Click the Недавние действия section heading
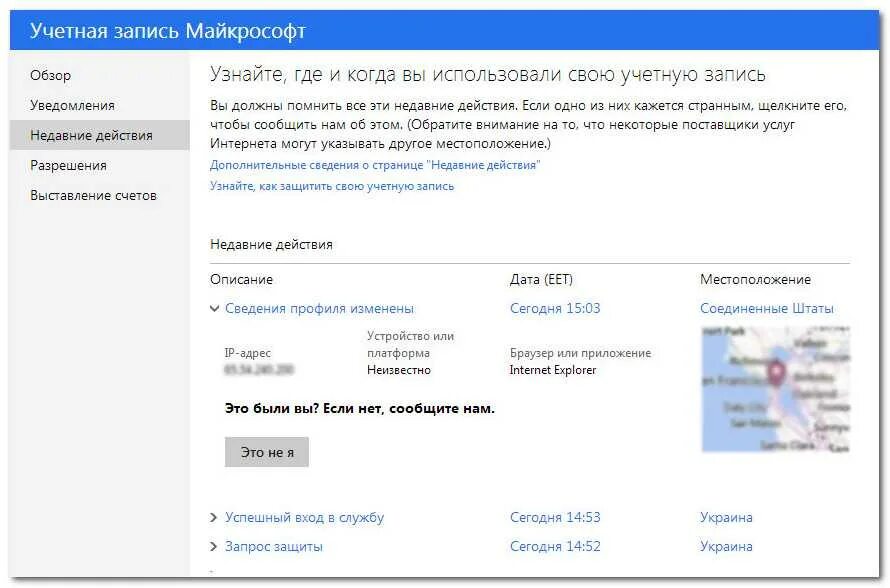The width and height of the screenshot is (890, 588). tap(271, 245)
